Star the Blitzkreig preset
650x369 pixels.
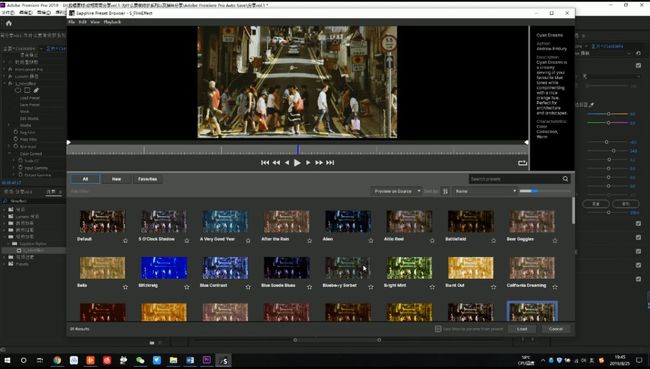click(x=187, y=287)
